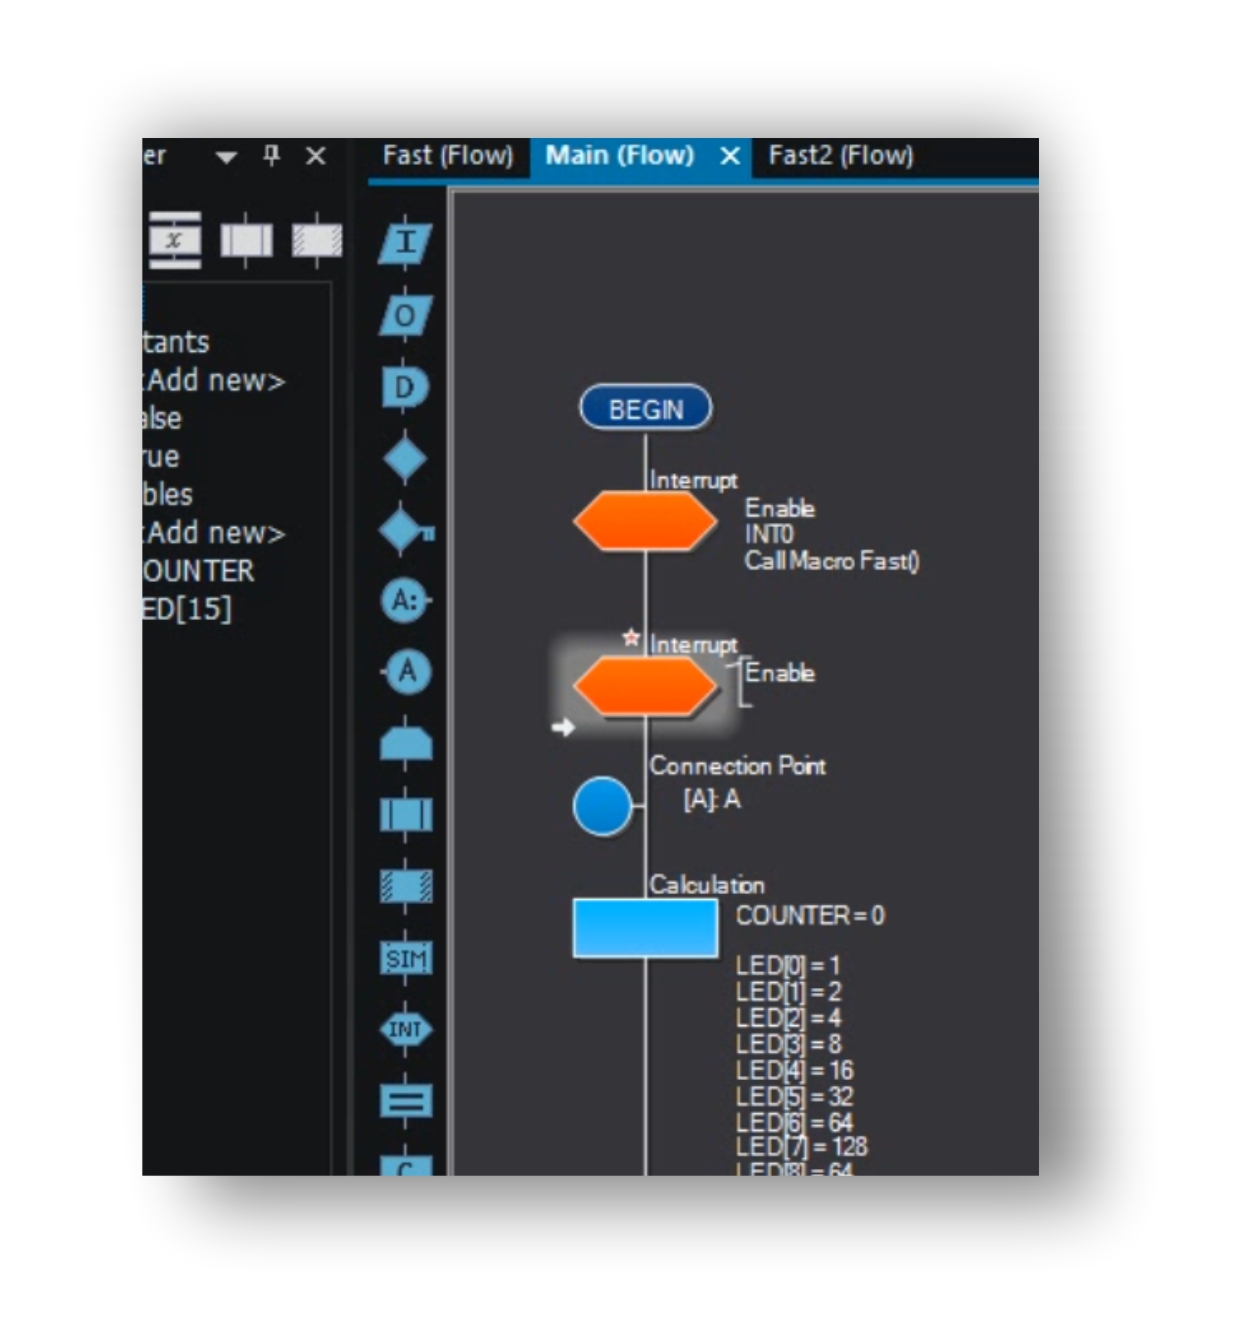Image resolution: width=1234 pixels, height=1339 pixels.
Task: Select the first Interrupt hexagon with INT0
Action: point(645,521)
